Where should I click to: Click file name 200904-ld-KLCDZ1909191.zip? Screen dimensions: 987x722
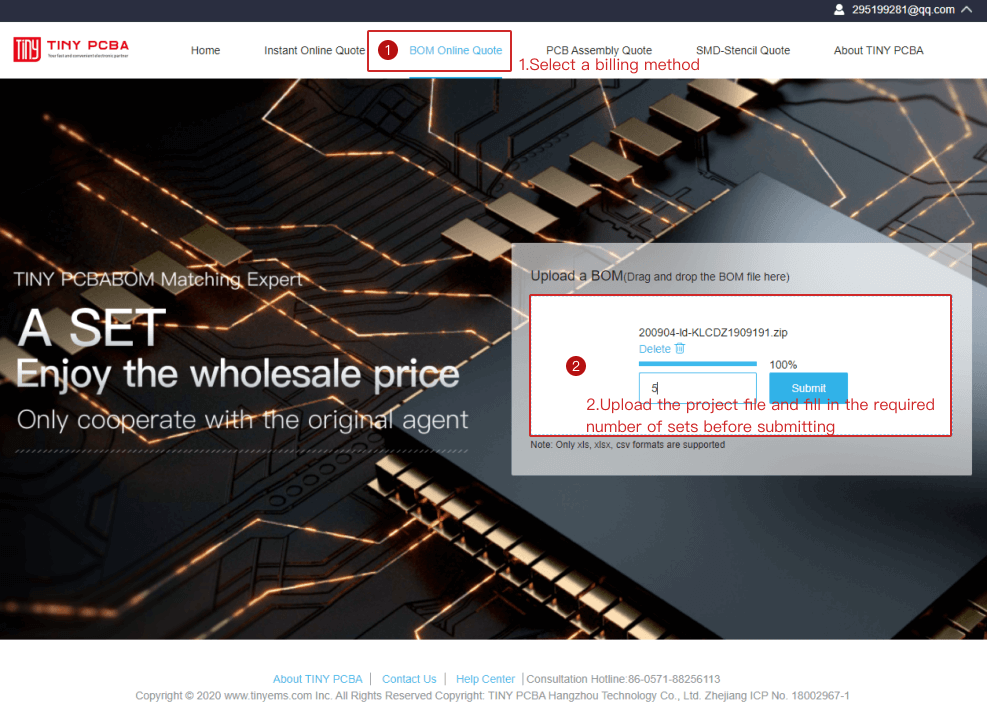(713, 332)
